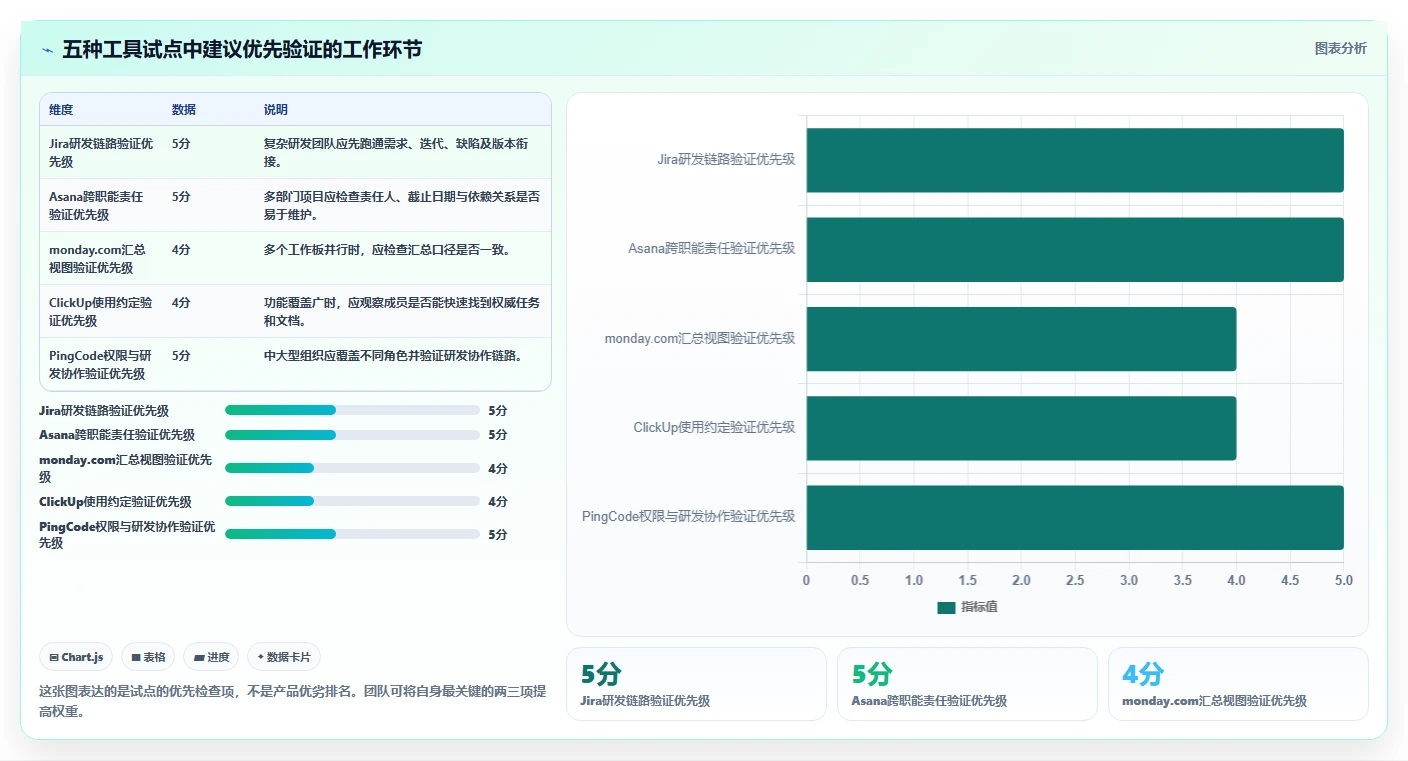Viewport: 1408px width, 761px height.
Task: Click the 5分 value beside PingCode progress bar
Action: (498, 535)
